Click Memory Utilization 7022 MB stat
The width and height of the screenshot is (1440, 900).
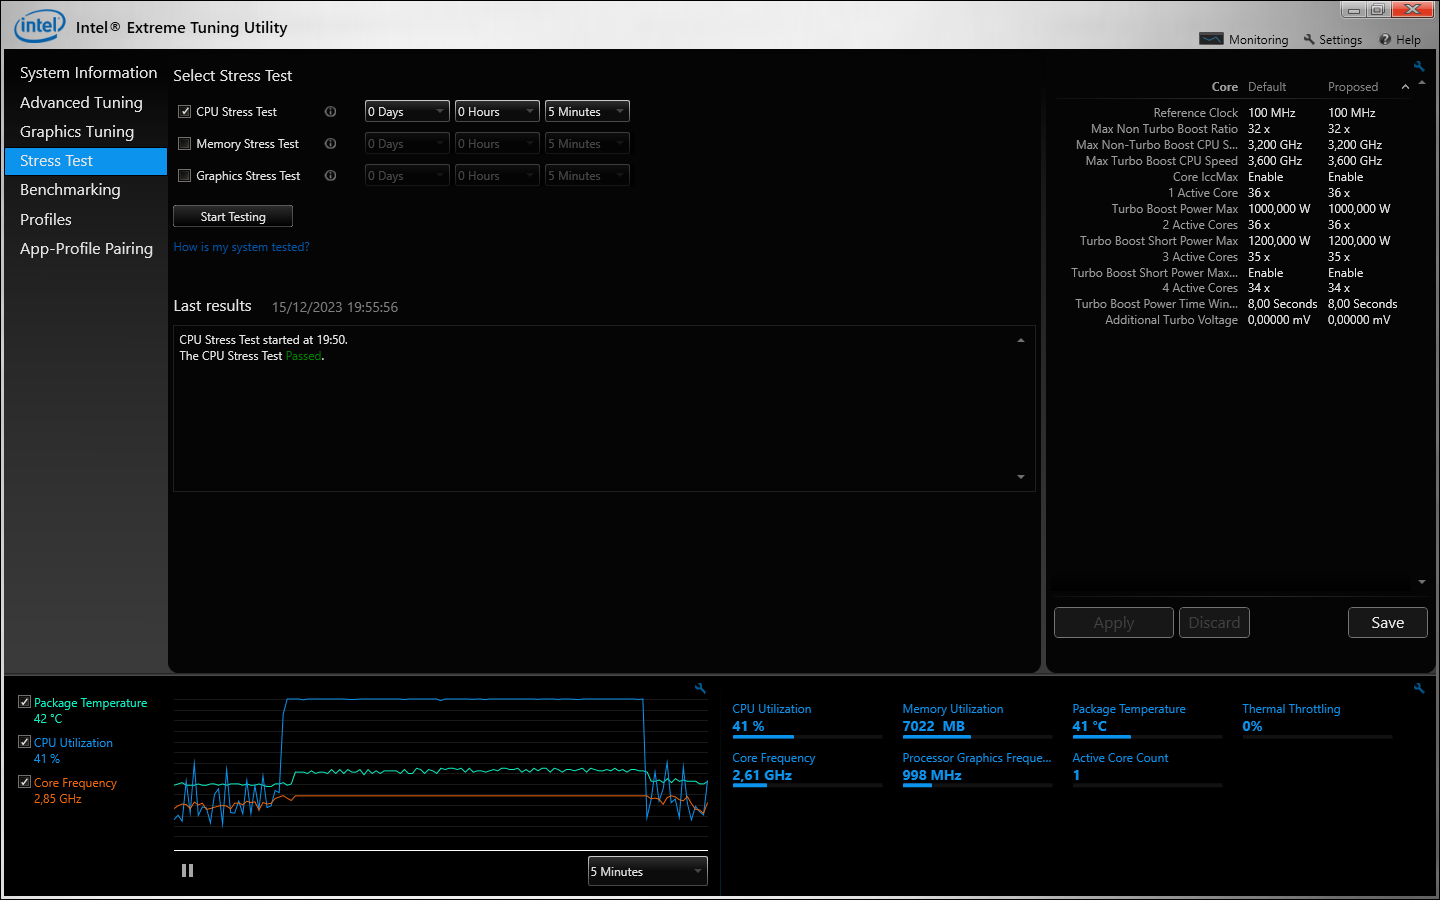click(x=977, y=718)
